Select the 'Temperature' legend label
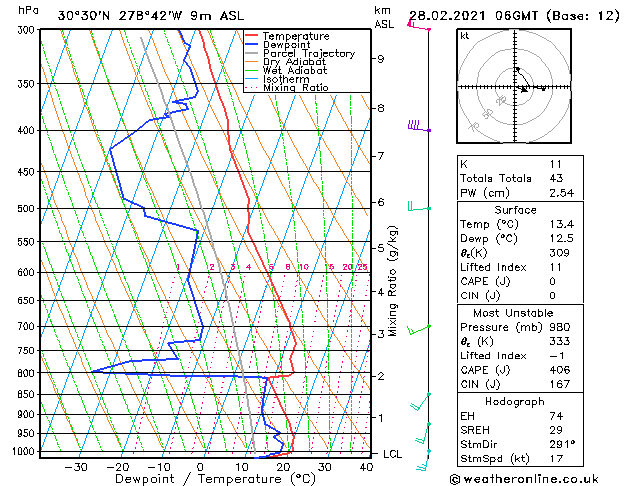The height and width of the screenshot is (486, 629). pyautogui.click(x=296, y=36)
